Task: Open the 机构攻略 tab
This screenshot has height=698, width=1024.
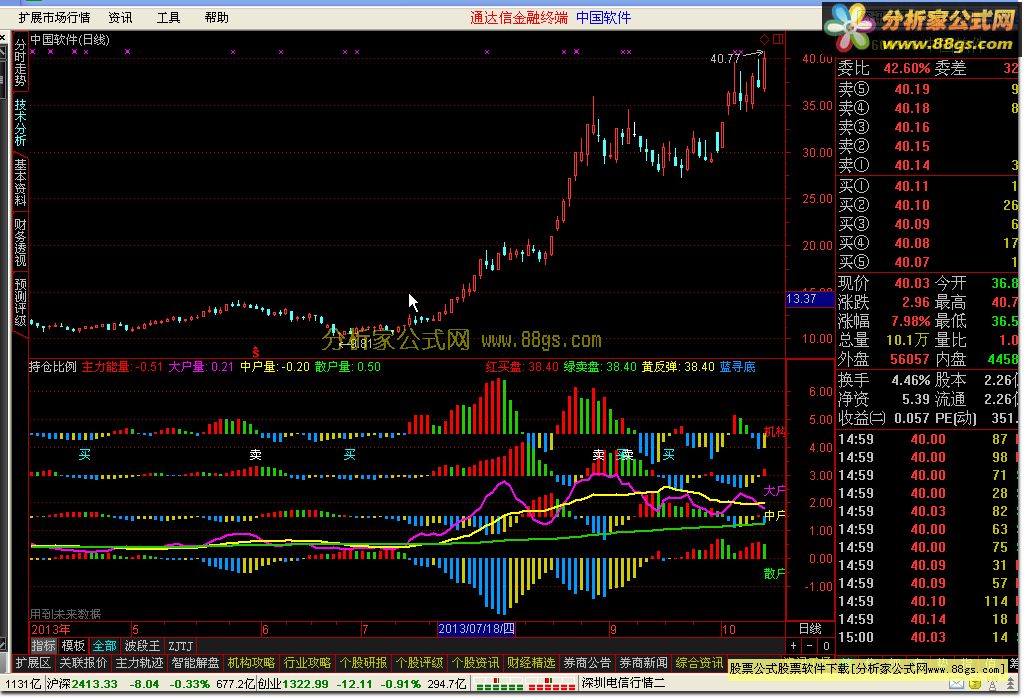Action: tap(251, 663)
